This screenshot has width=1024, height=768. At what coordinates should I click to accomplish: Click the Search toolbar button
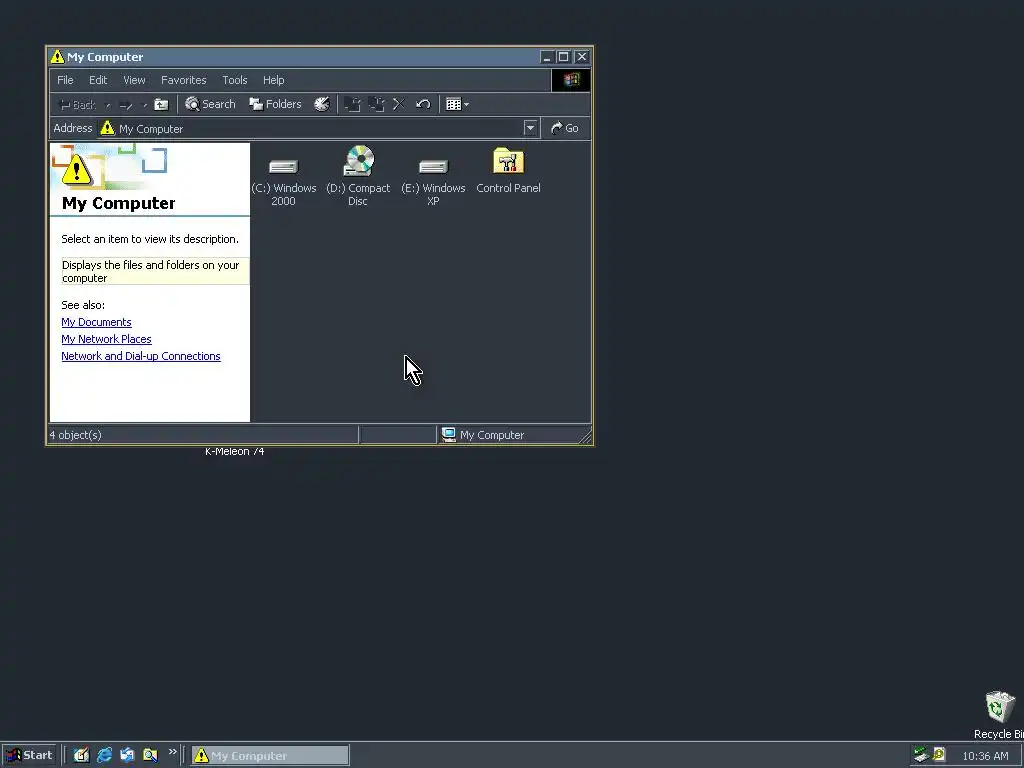[x=210, y=104]
